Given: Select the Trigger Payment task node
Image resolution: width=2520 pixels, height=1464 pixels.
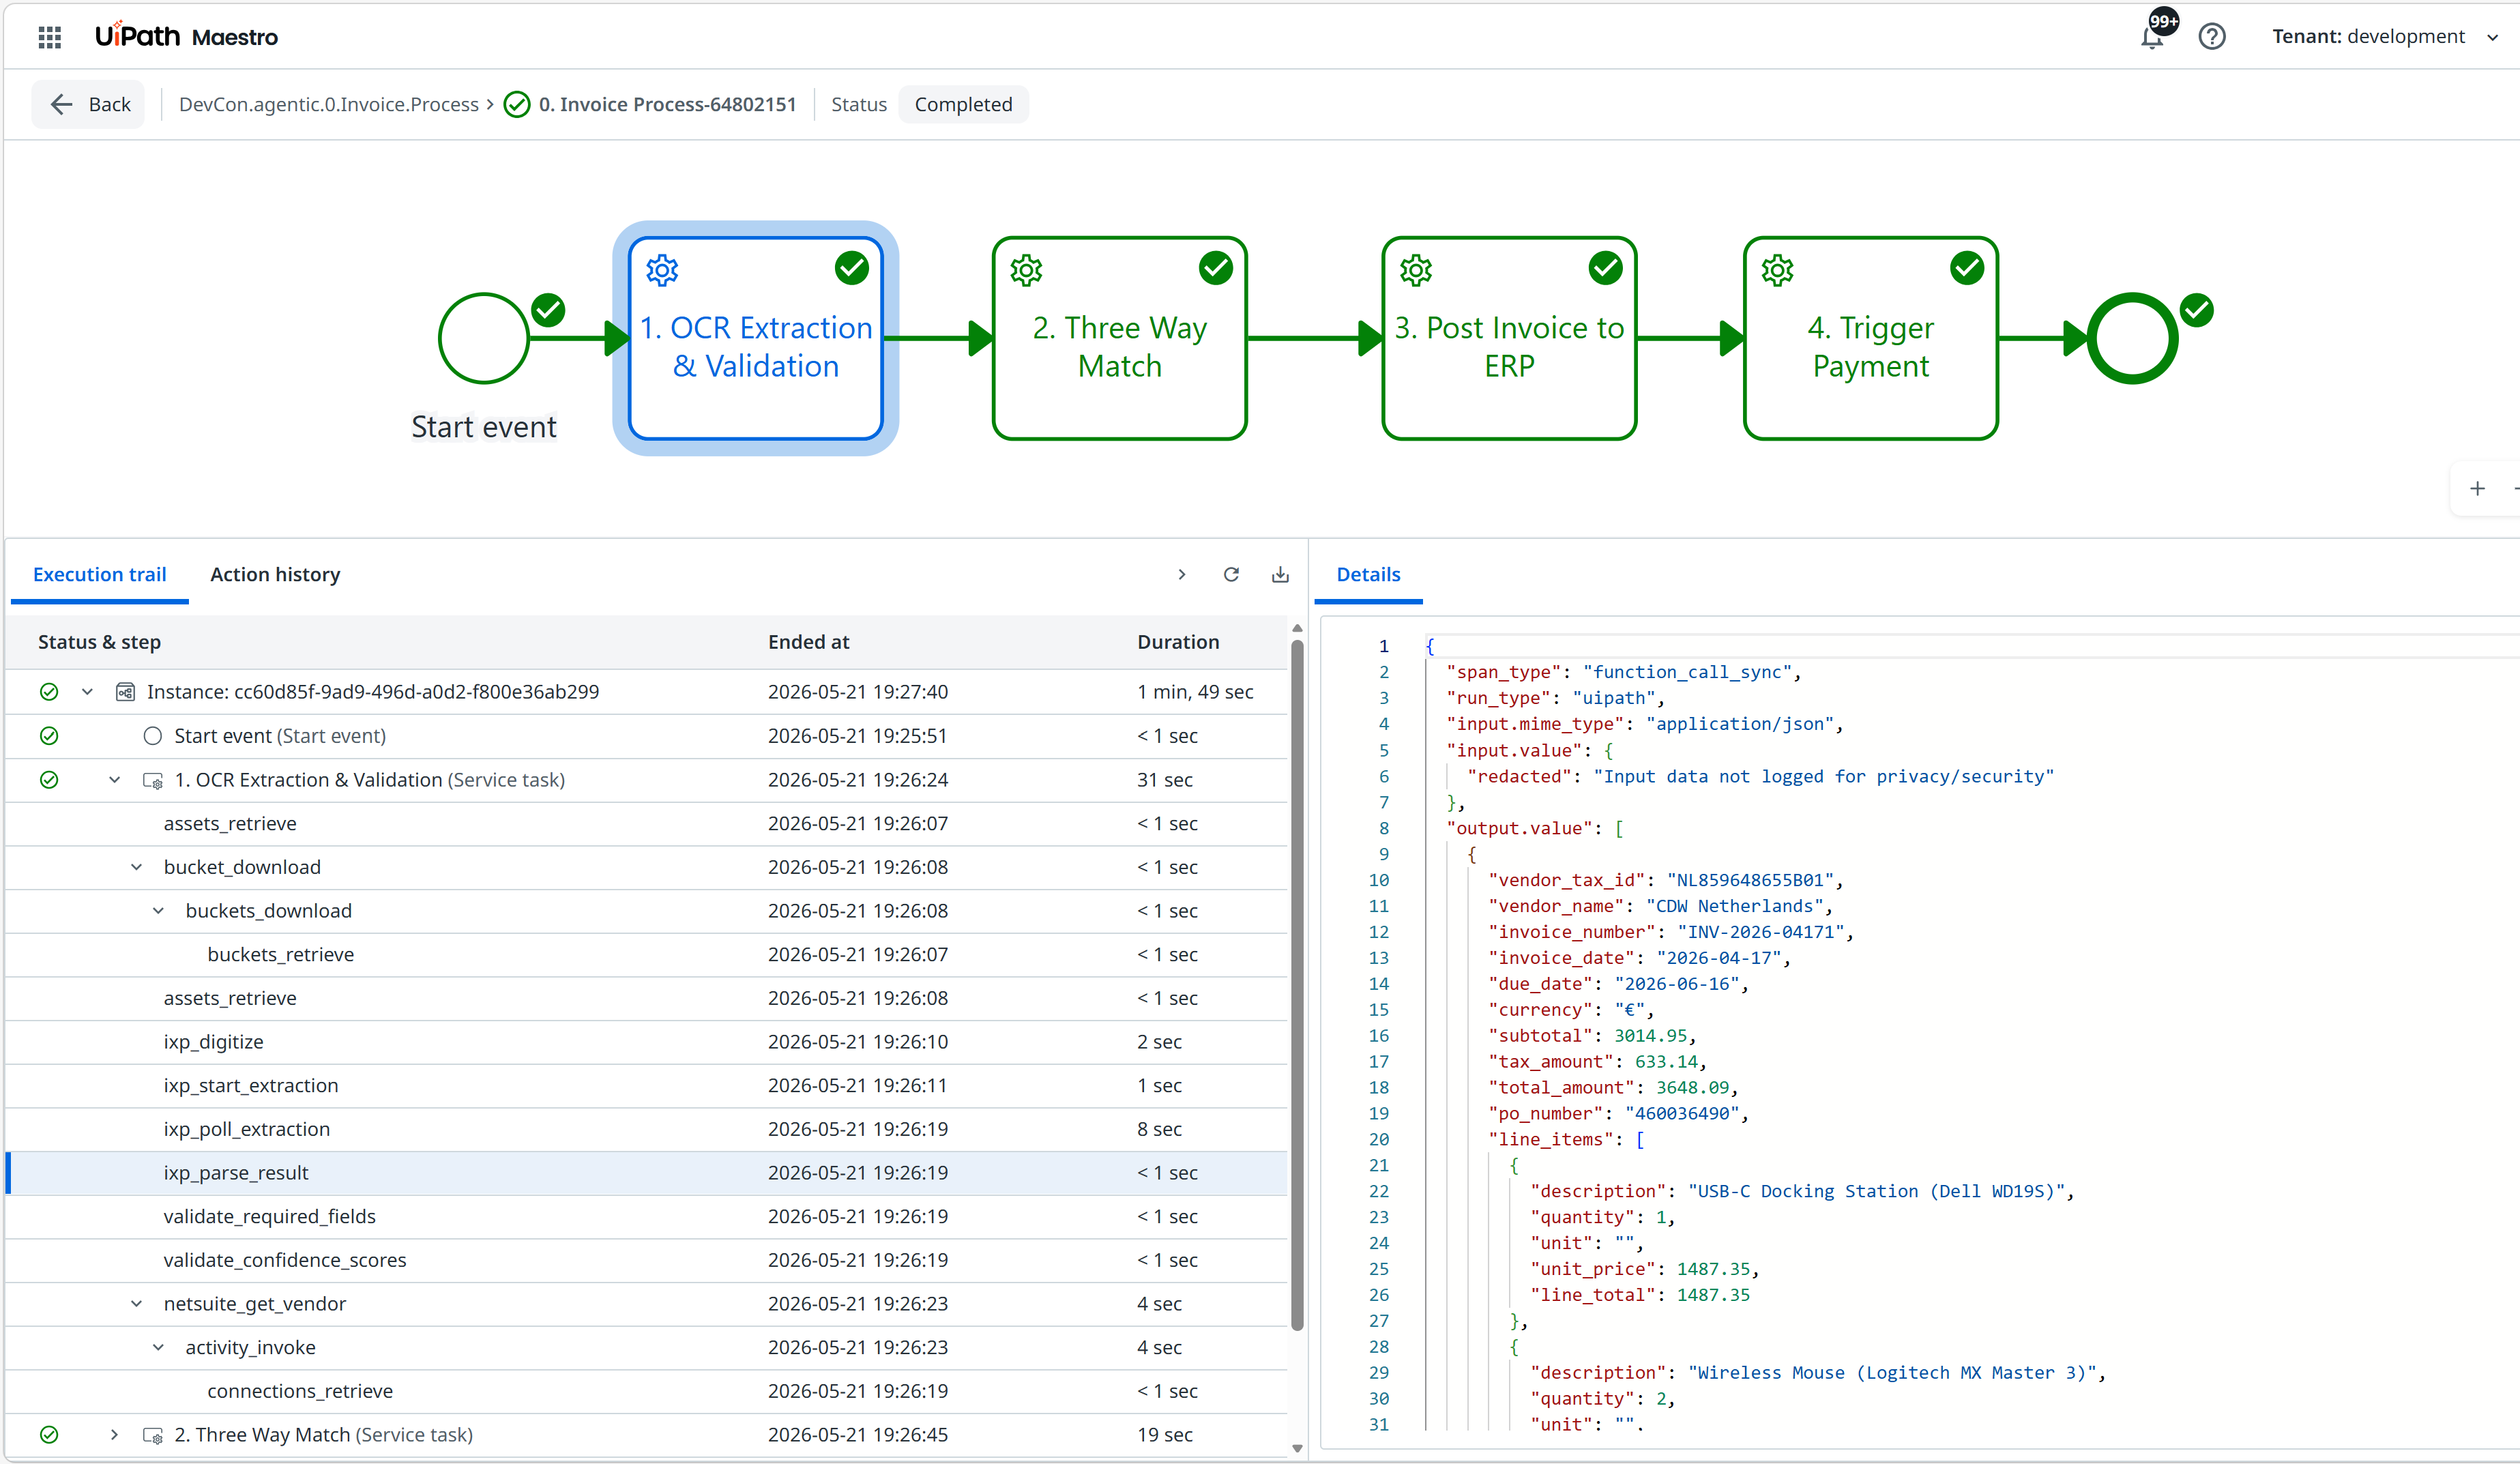Looking at the screenshot, I should click(1870, 338).
